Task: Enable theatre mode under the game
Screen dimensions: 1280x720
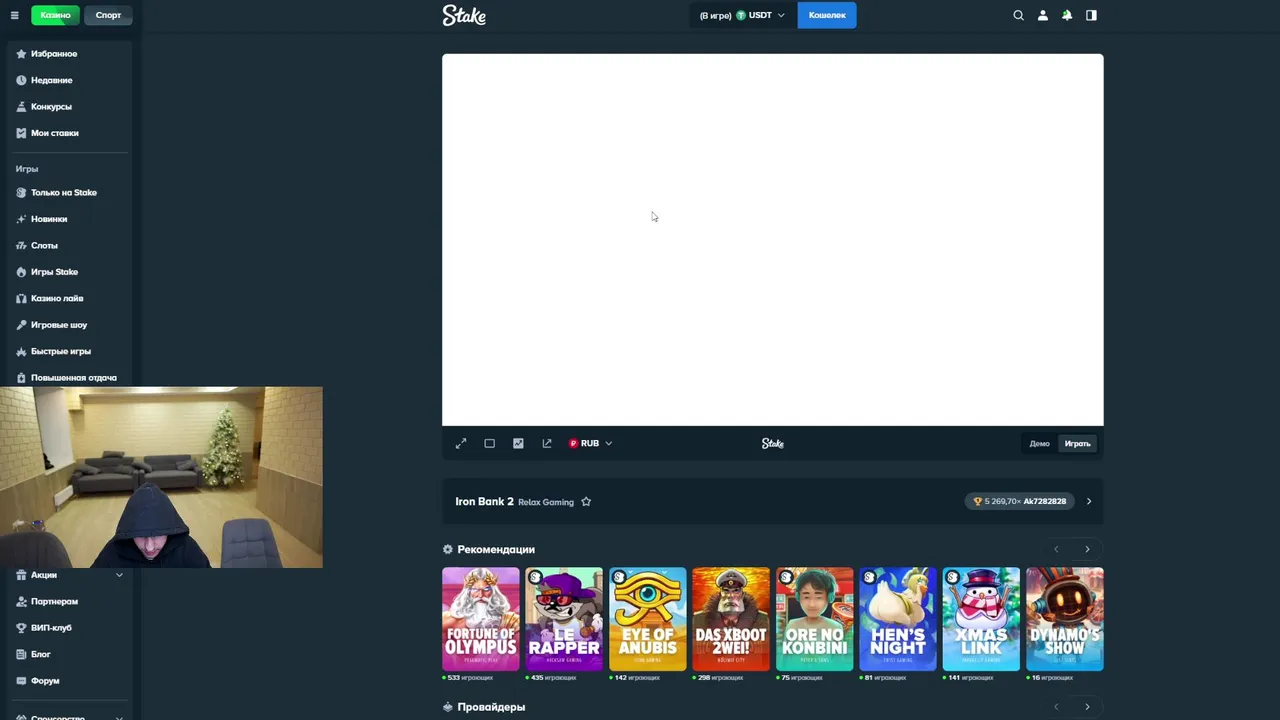Action: point(489,443)
